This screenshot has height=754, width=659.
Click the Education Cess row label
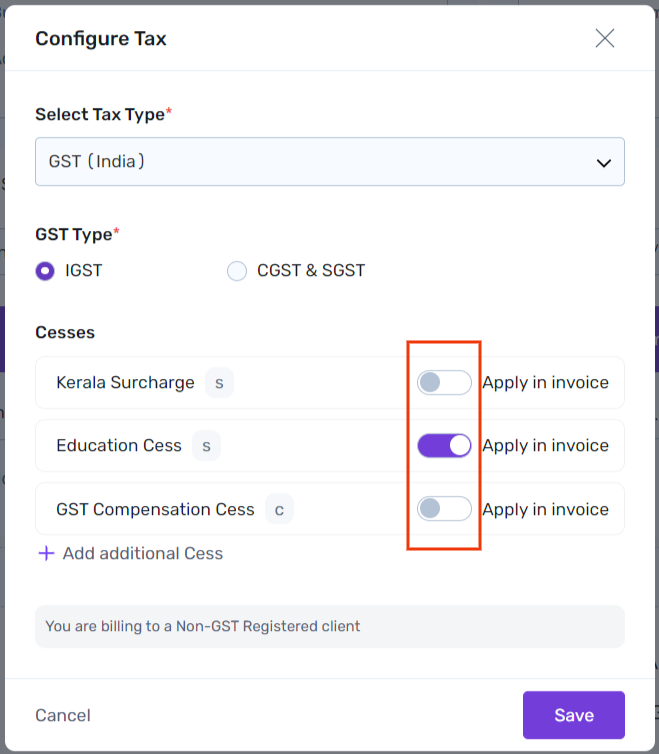pyautogui.click(x=119, y=445)
